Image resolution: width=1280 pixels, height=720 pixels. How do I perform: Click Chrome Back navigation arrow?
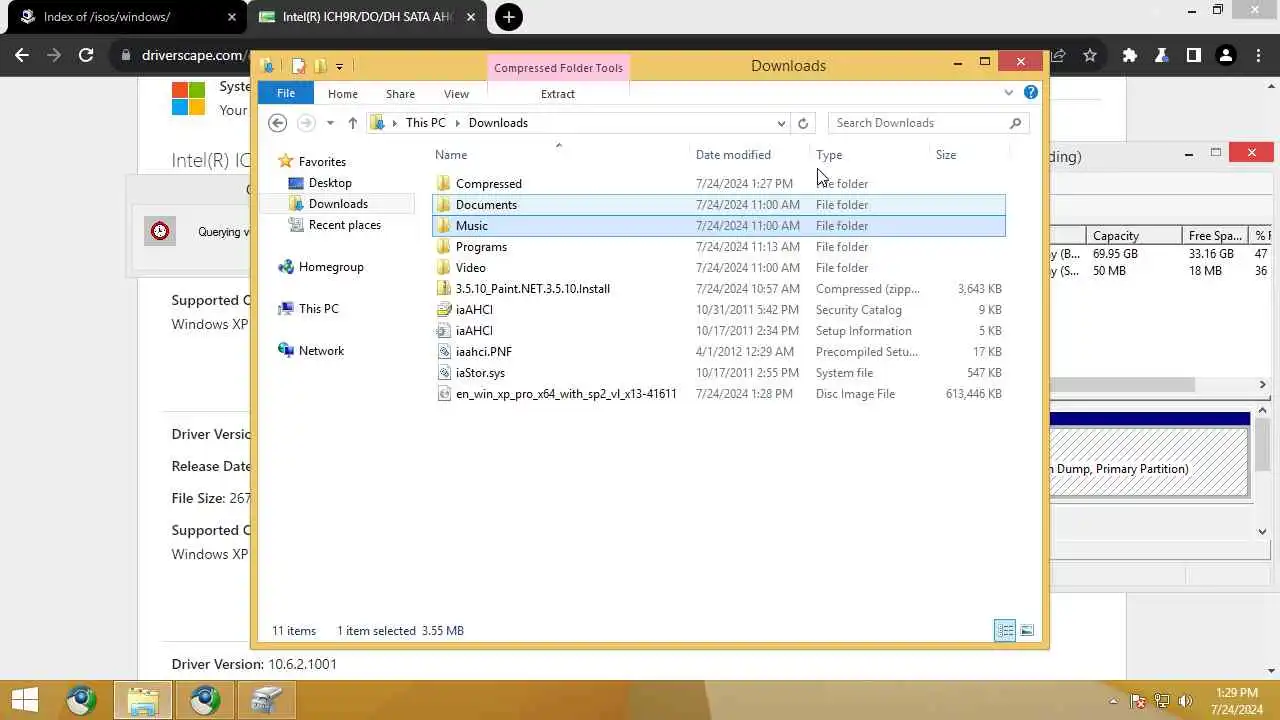pos(22,56)
